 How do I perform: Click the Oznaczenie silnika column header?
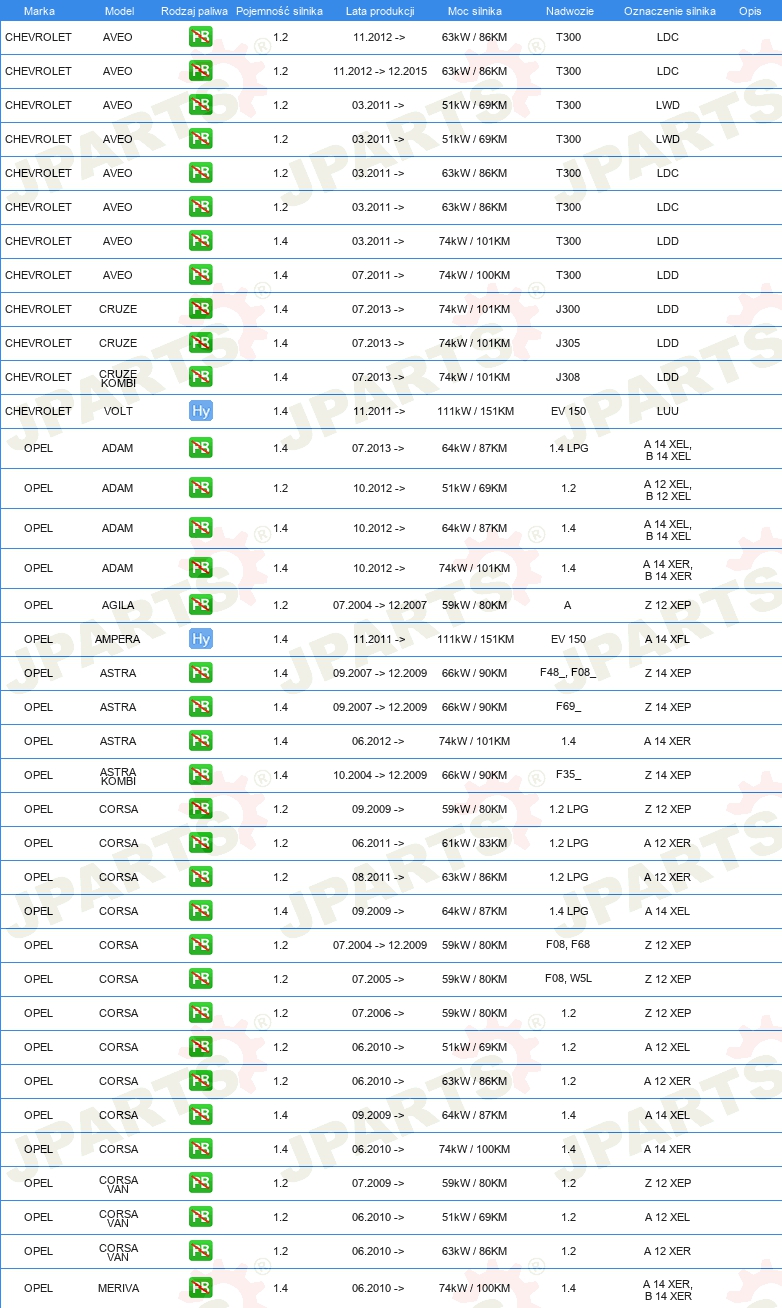coord(670,11)
